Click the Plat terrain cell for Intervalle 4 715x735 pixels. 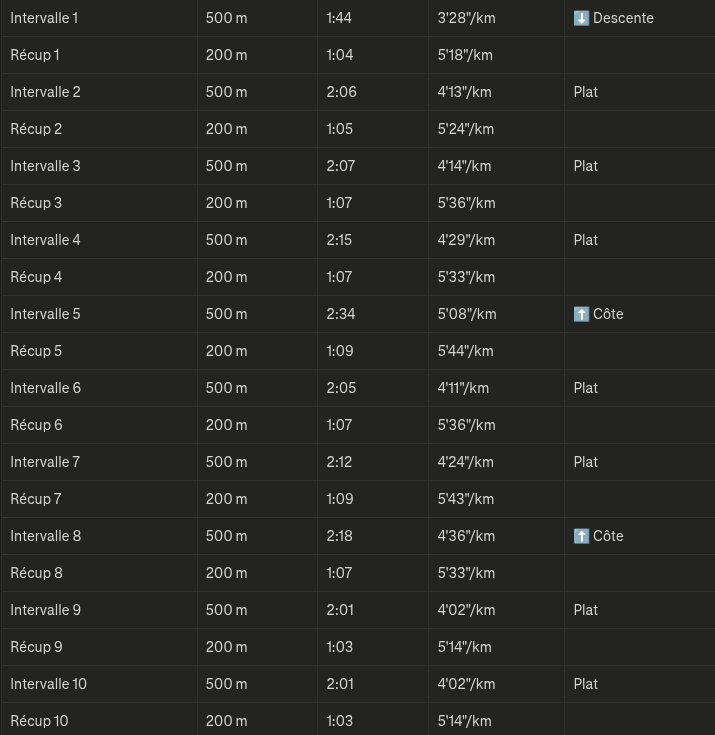click(x=586, y=240)
